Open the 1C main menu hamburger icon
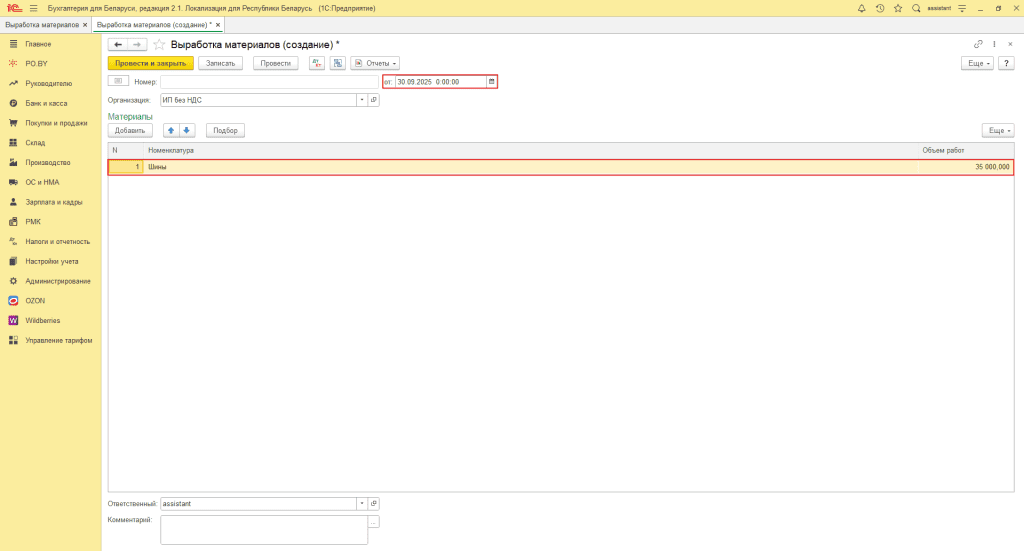Image resolution: width=1024 pixels, height=551 pixels. click(33, 8)
